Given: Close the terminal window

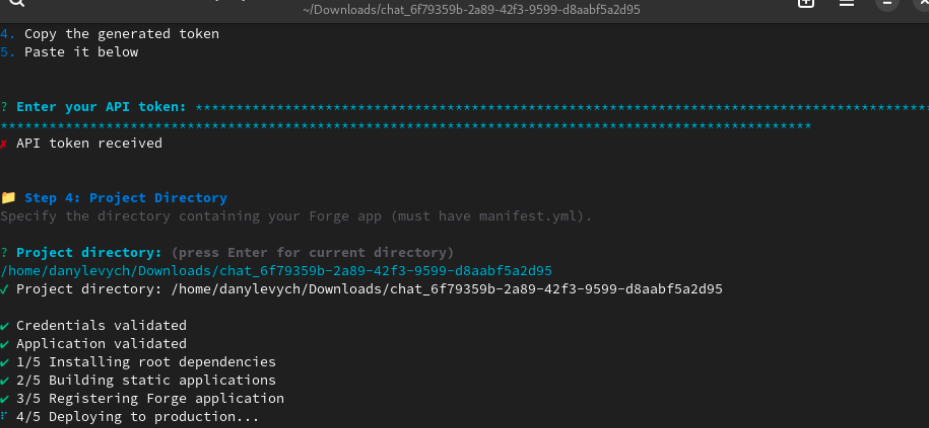Looking at the screenshot, I should 921,4.
